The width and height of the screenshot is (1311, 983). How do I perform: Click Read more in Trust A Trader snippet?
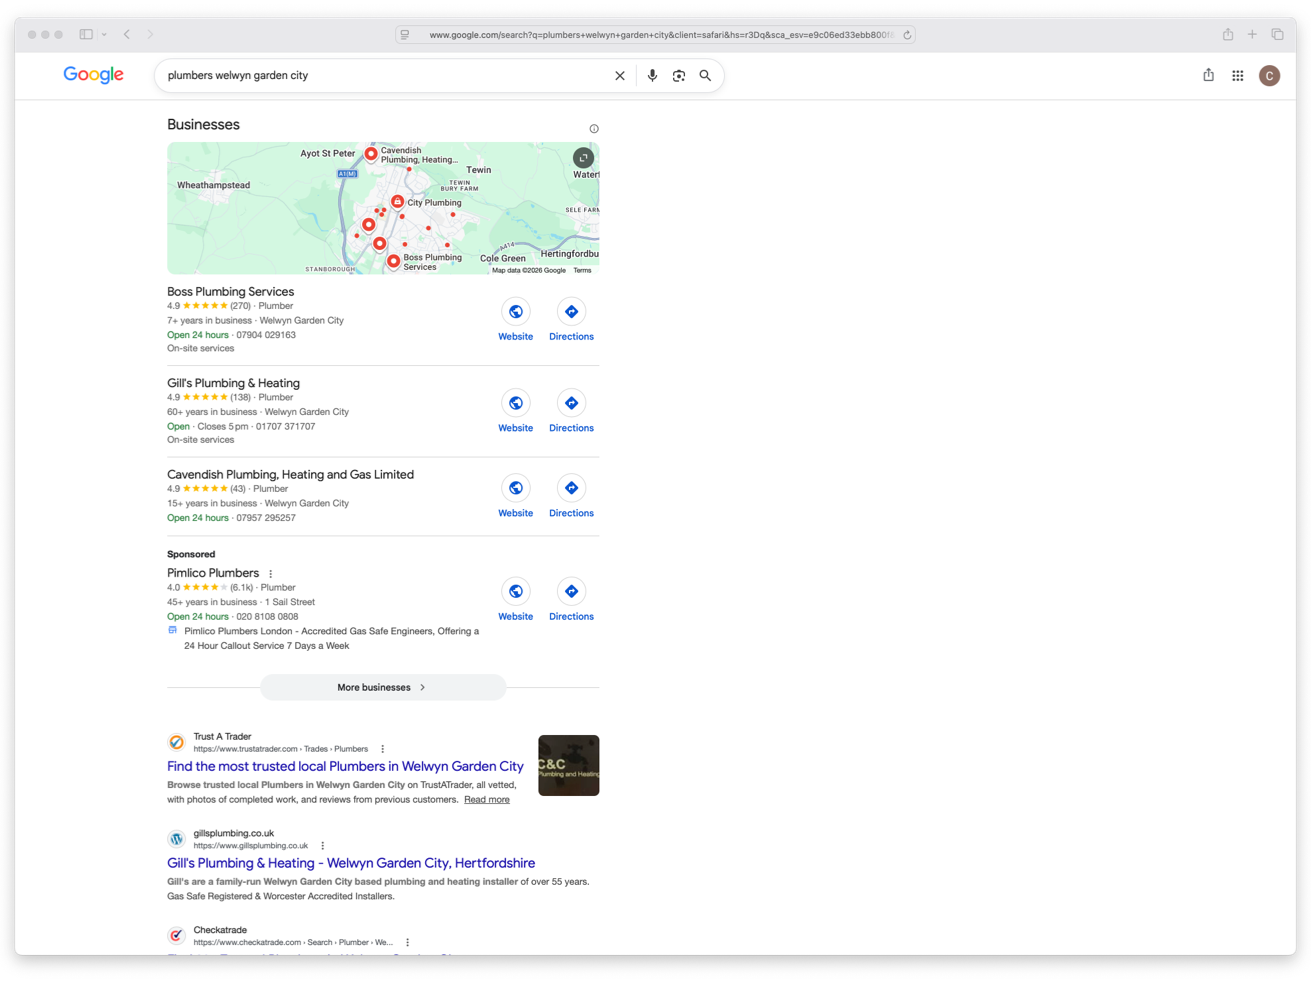(487, 800)
